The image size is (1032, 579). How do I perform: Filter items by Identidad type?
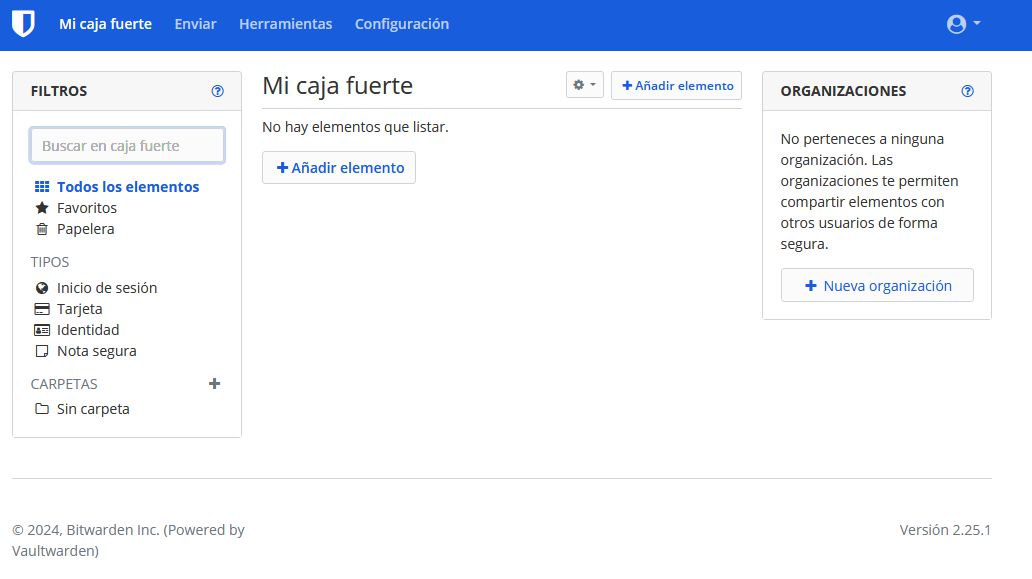pyautogui.click(x=87, y=330)
